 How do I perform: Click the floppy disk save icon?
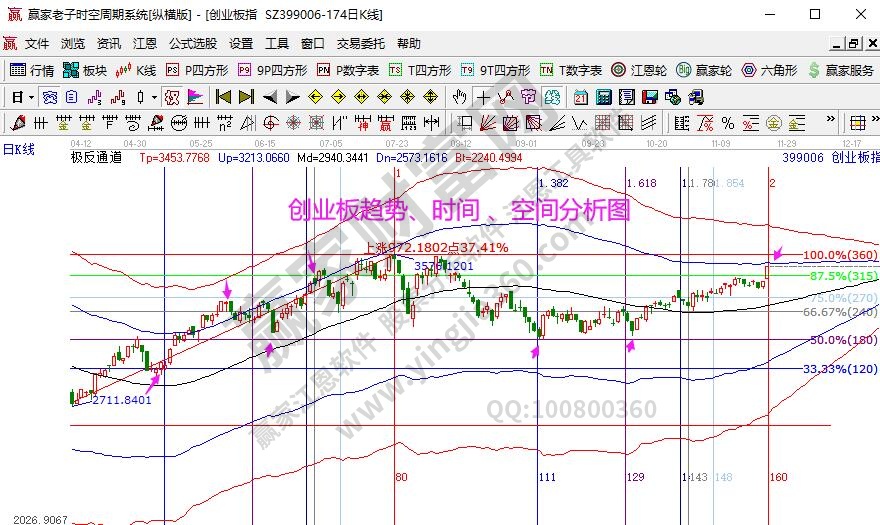click(650, 97)
